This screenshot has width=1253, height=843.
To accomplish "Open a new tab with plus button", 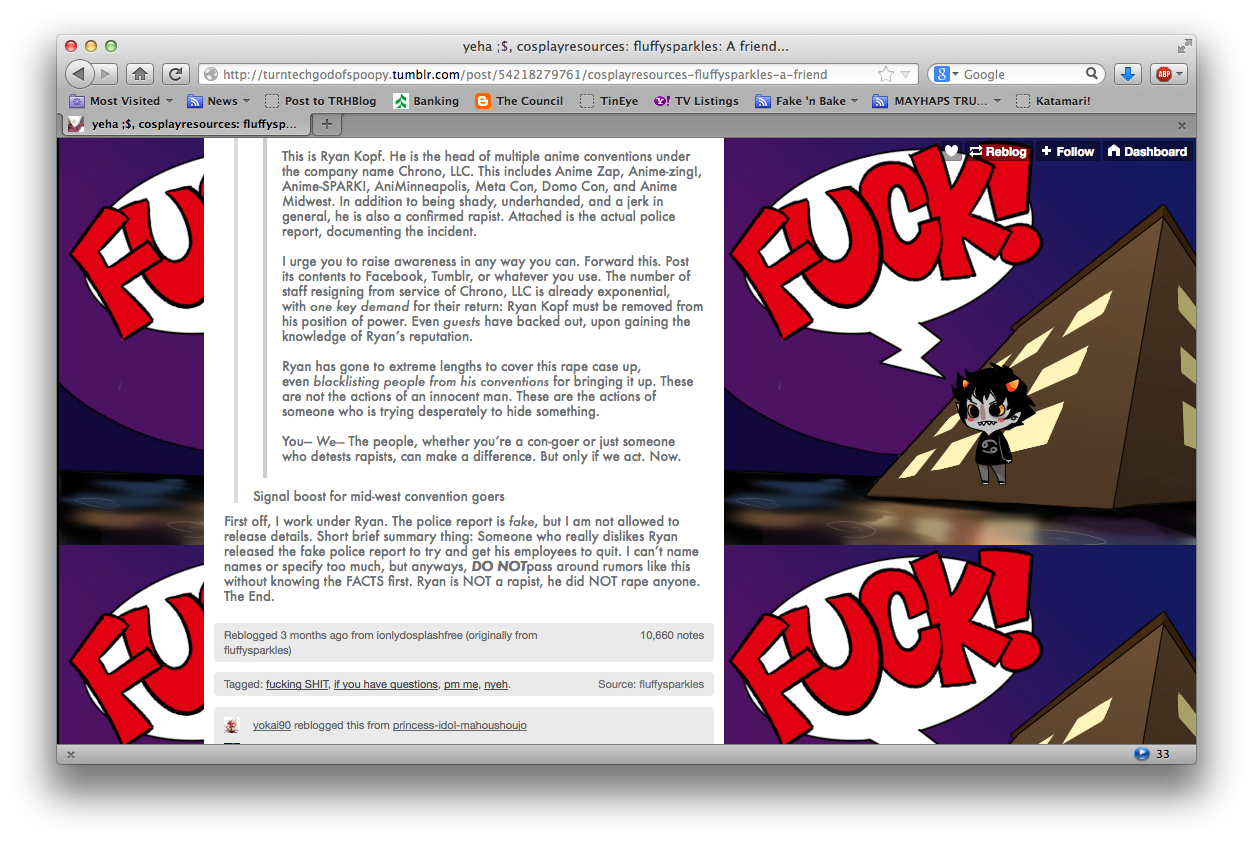I will [x=327, y=124].
